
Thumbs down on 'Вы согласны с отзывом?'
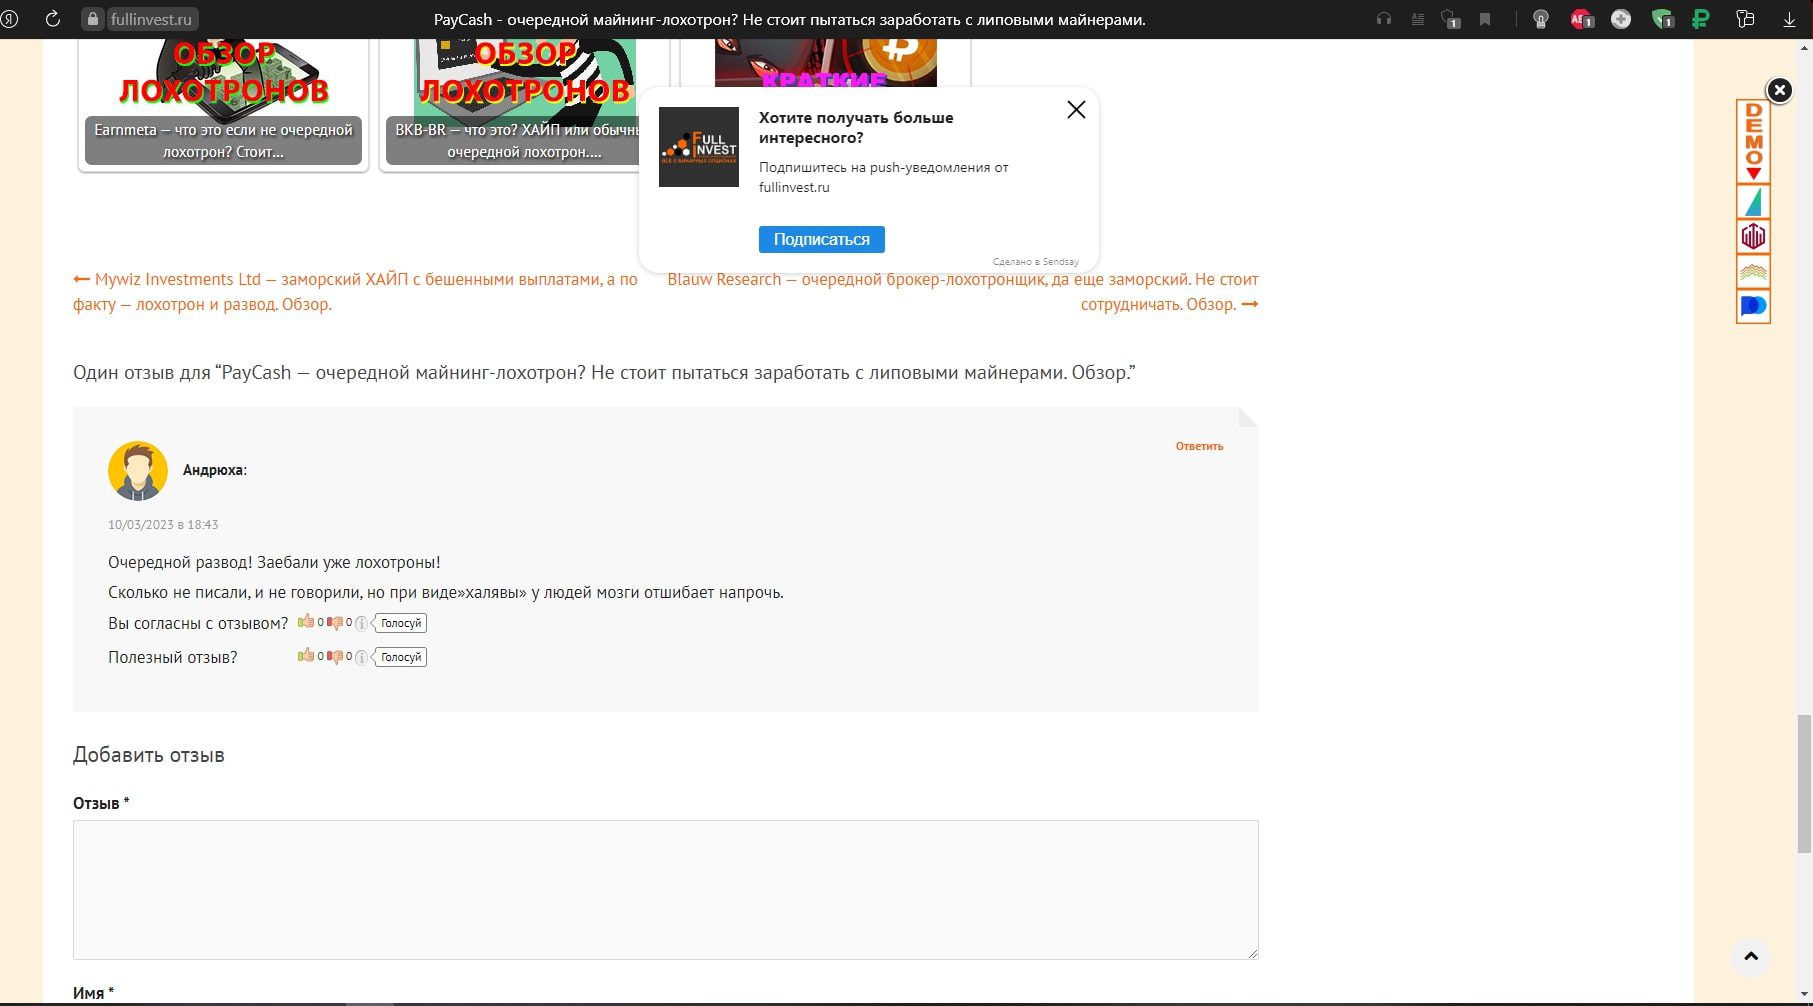pyautogui.click(x=335, y=623)
